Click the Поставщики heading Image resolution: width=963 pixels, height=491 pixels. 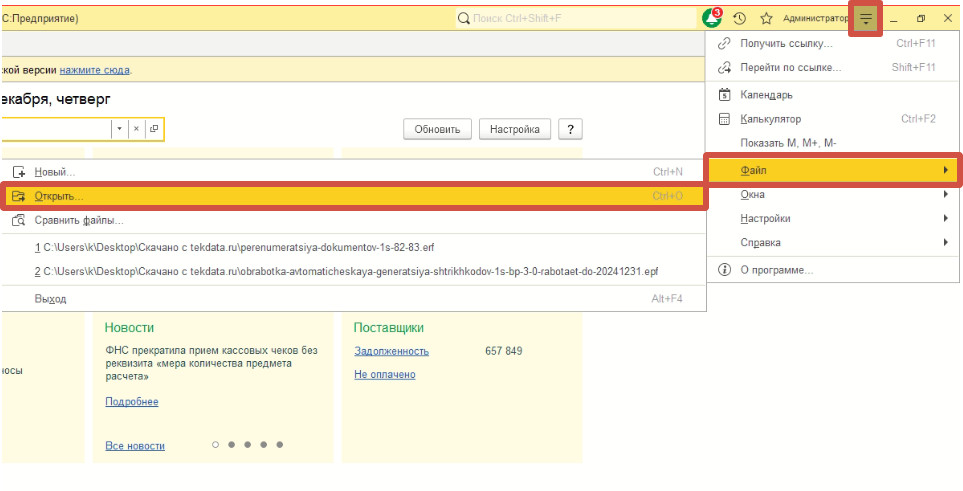coord(389,328)
